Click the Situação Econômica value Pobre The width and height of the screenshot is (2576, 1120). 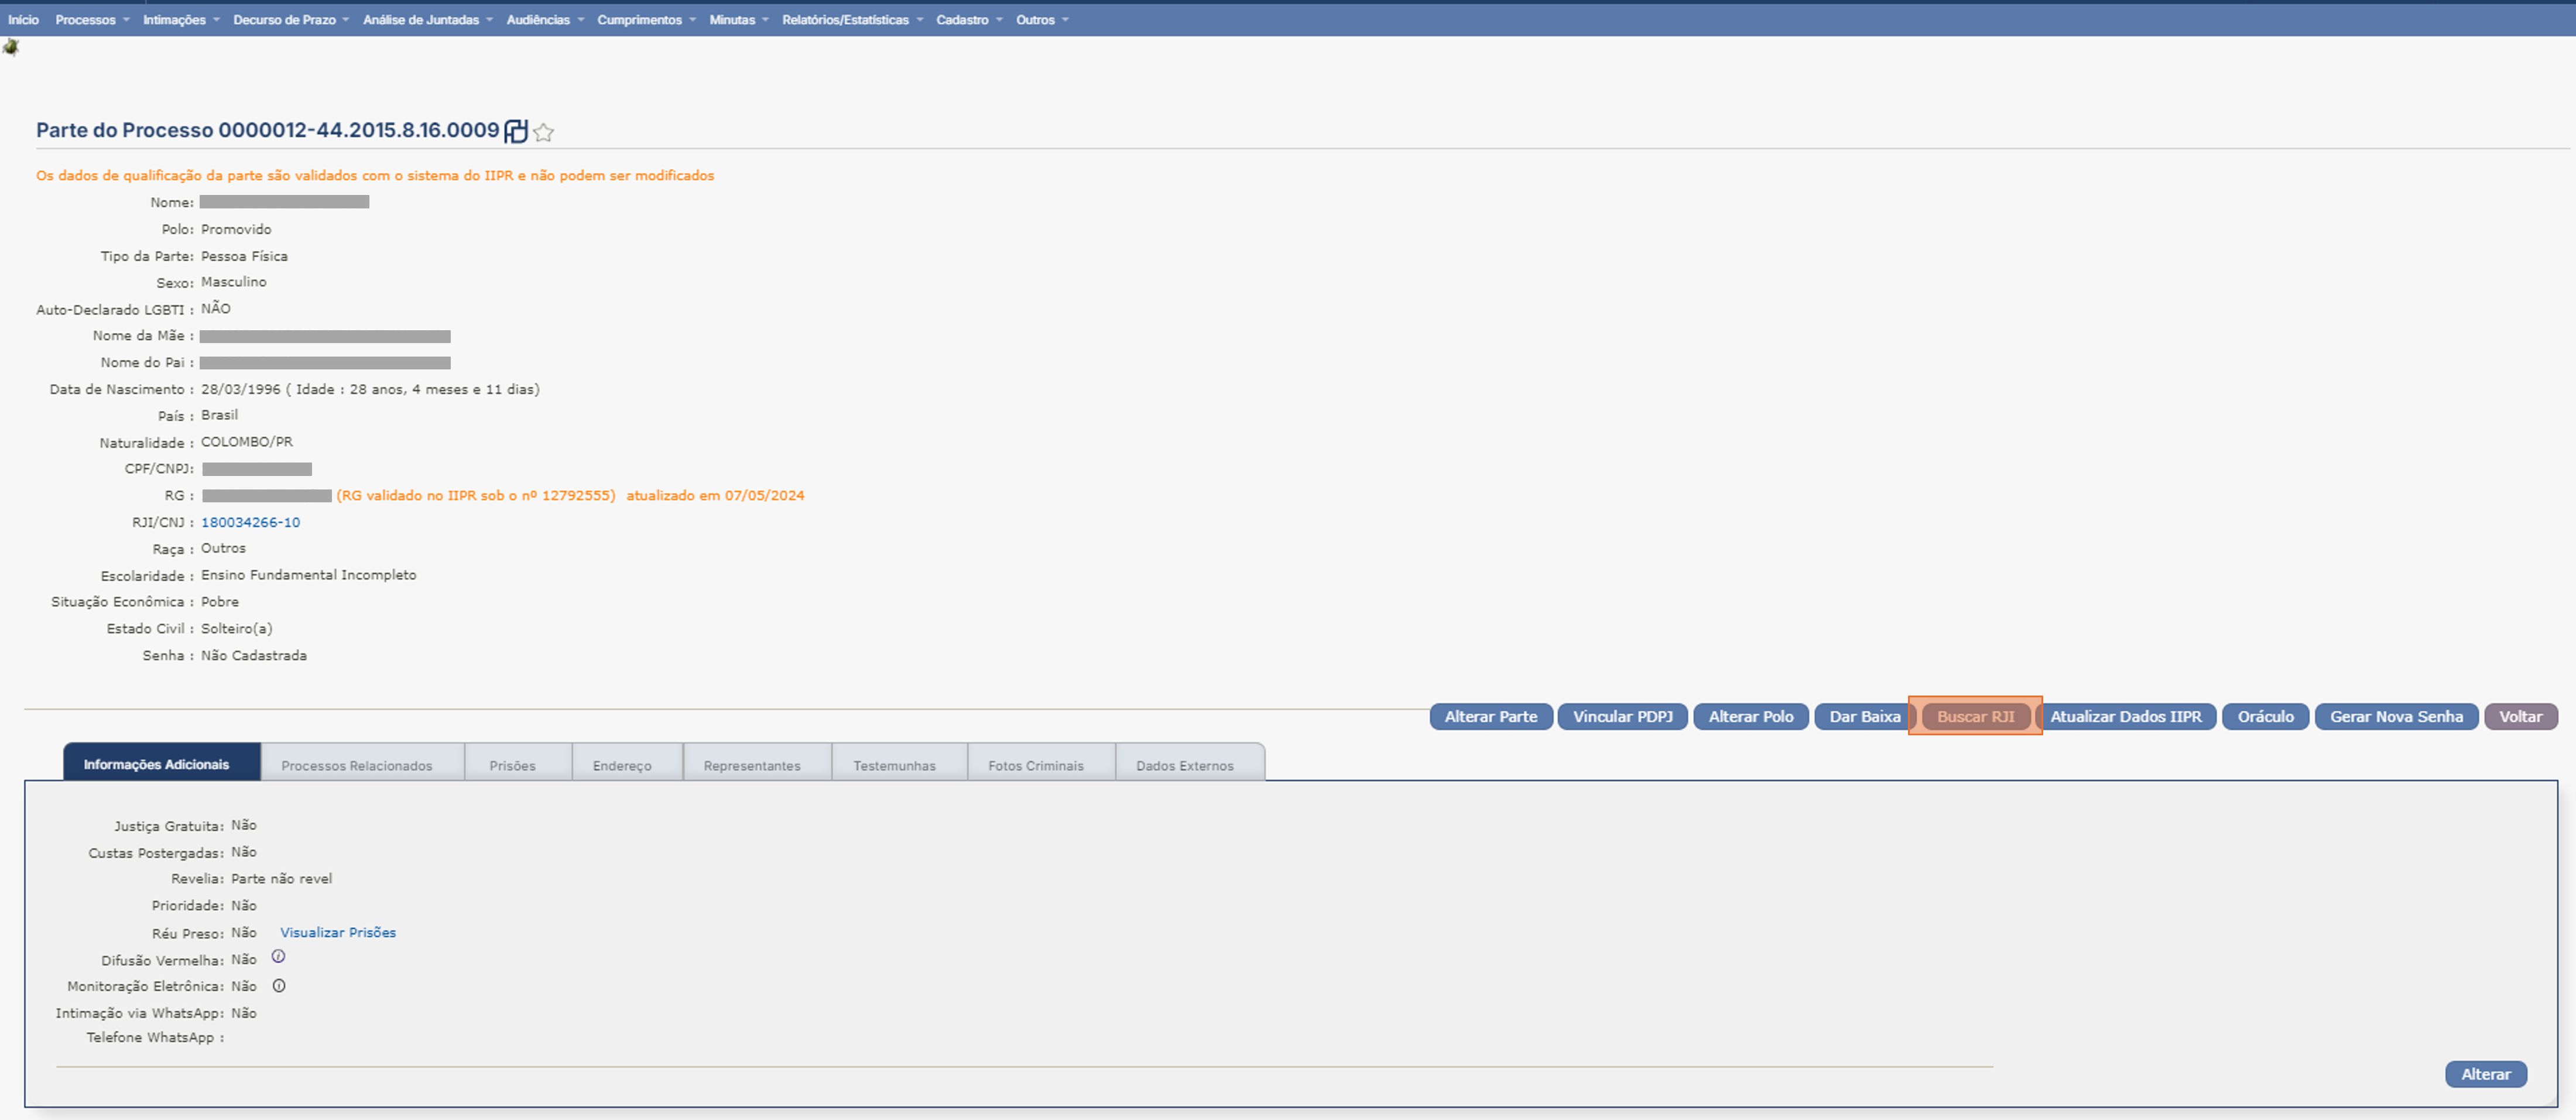click(220, 602)
